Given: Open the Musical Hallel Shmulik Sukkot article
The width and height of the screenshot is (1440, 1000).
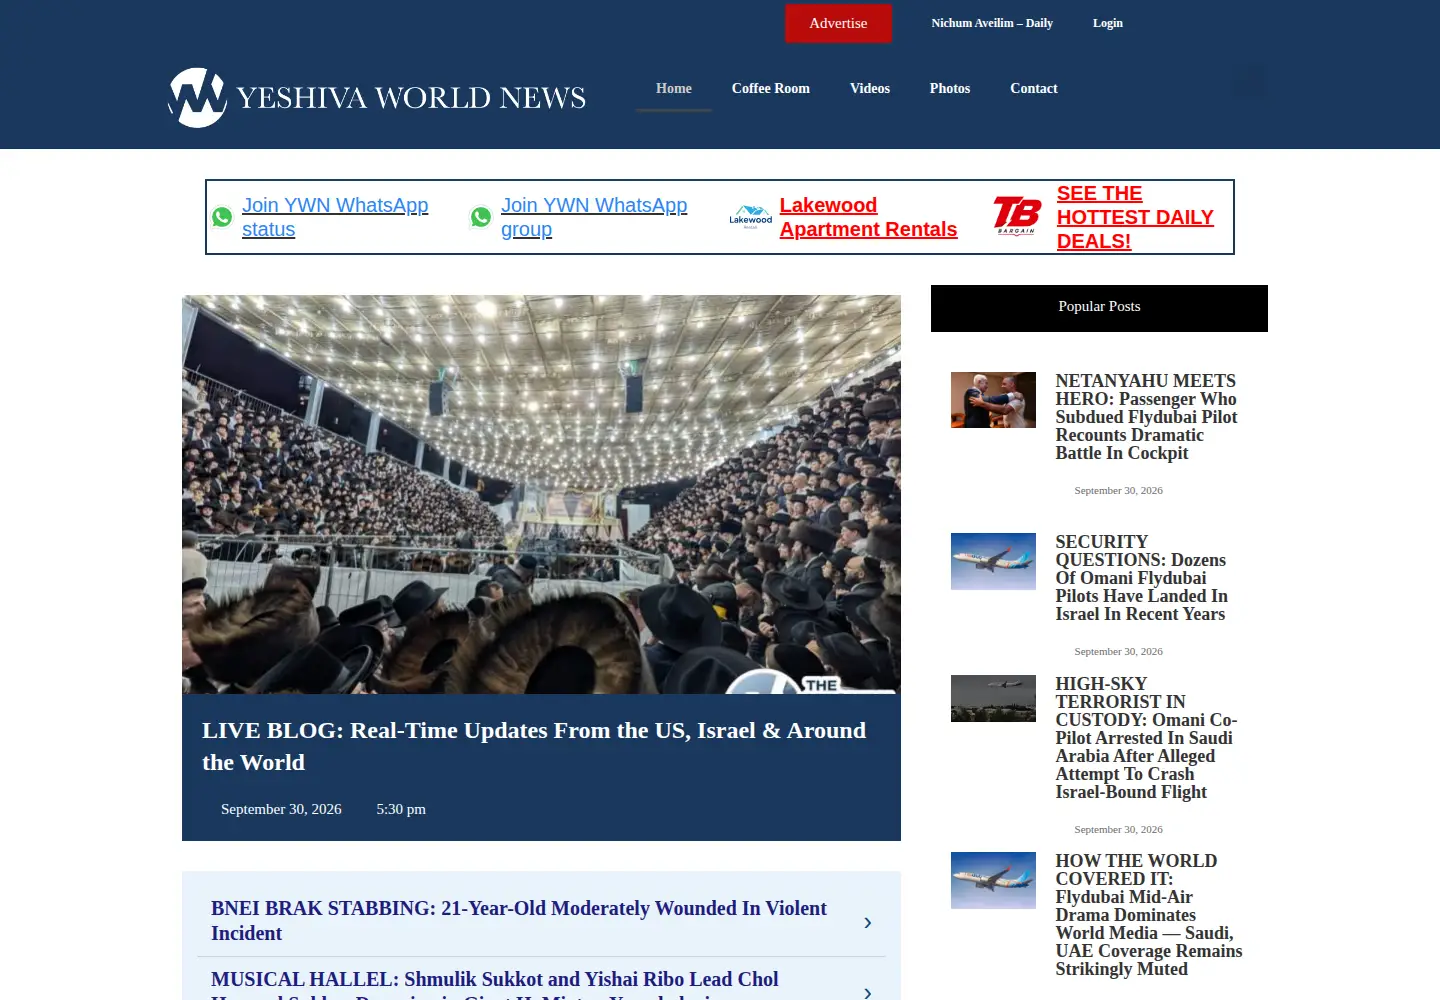Looking at the screenshot, I should [495, 985].
